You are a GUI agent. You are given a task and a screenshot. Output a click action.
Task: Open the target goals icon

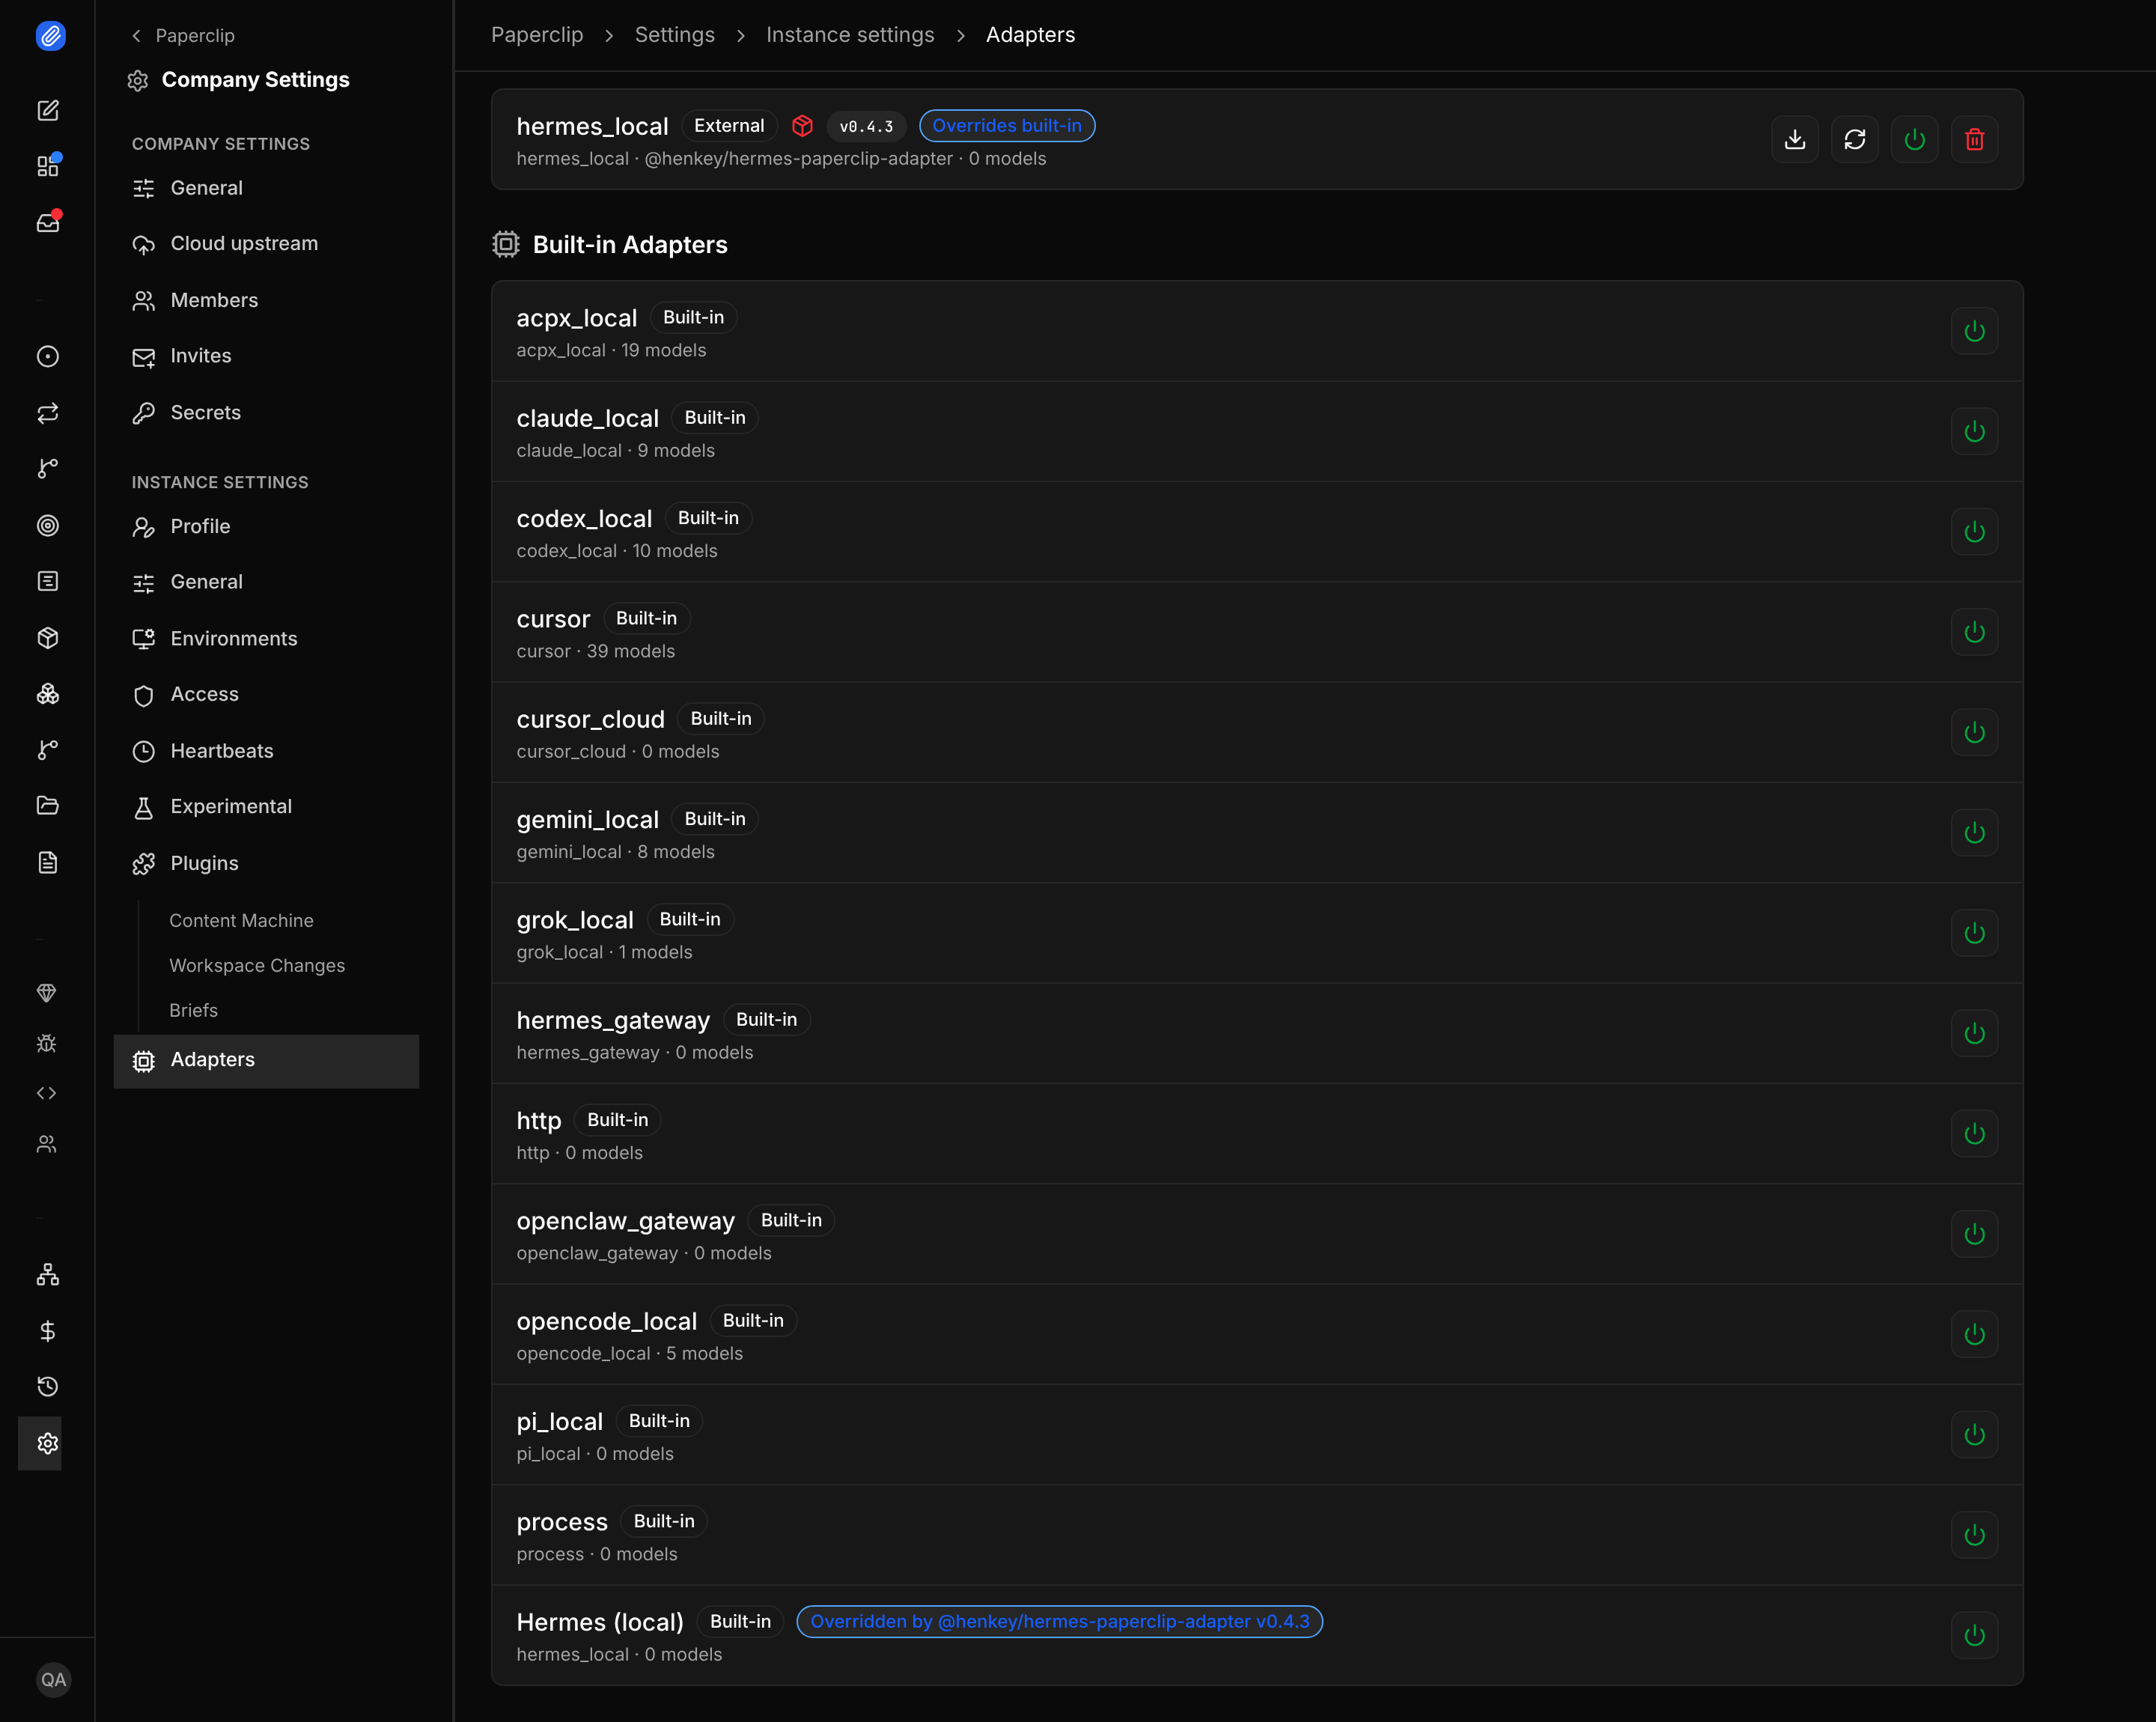pos(48,526)
